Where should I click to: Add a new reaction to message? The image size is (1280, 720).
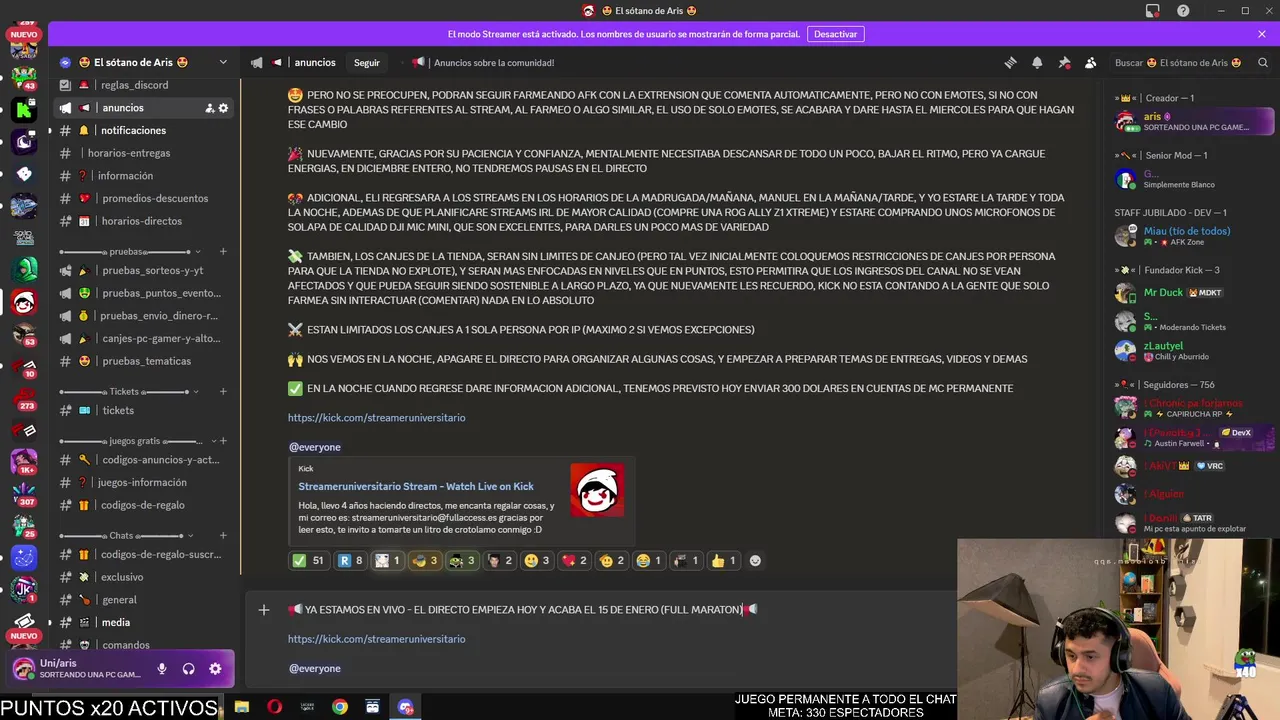coord(755,560)
